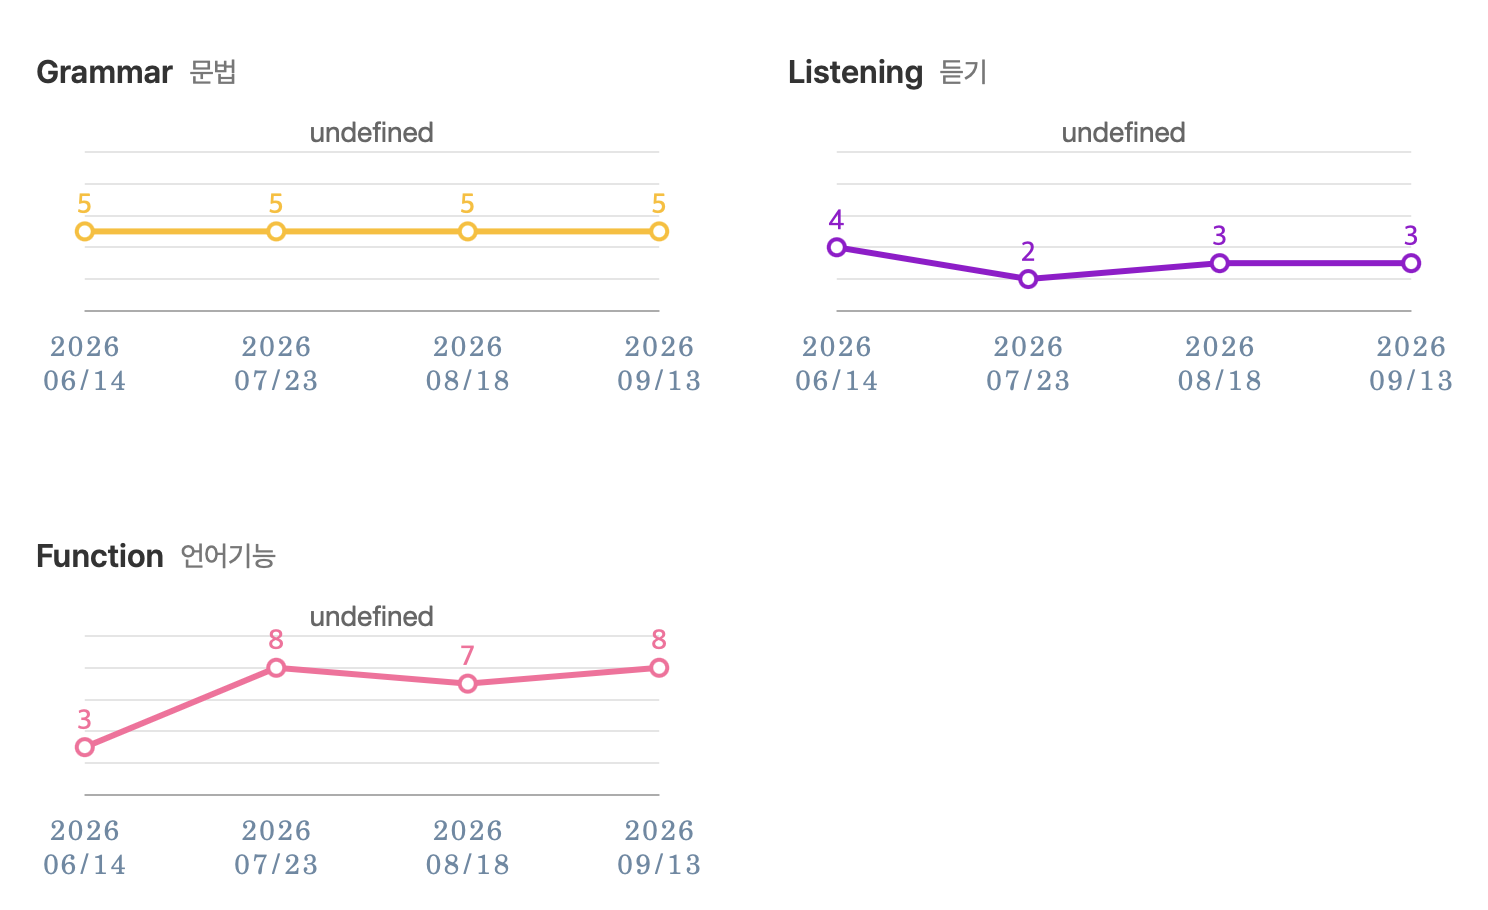Click 2026 07/23 label under Listening chart
Image resolution: width=1488 pixels, height=910 pixels.
pyautogui.click(x=1028, y=364)
